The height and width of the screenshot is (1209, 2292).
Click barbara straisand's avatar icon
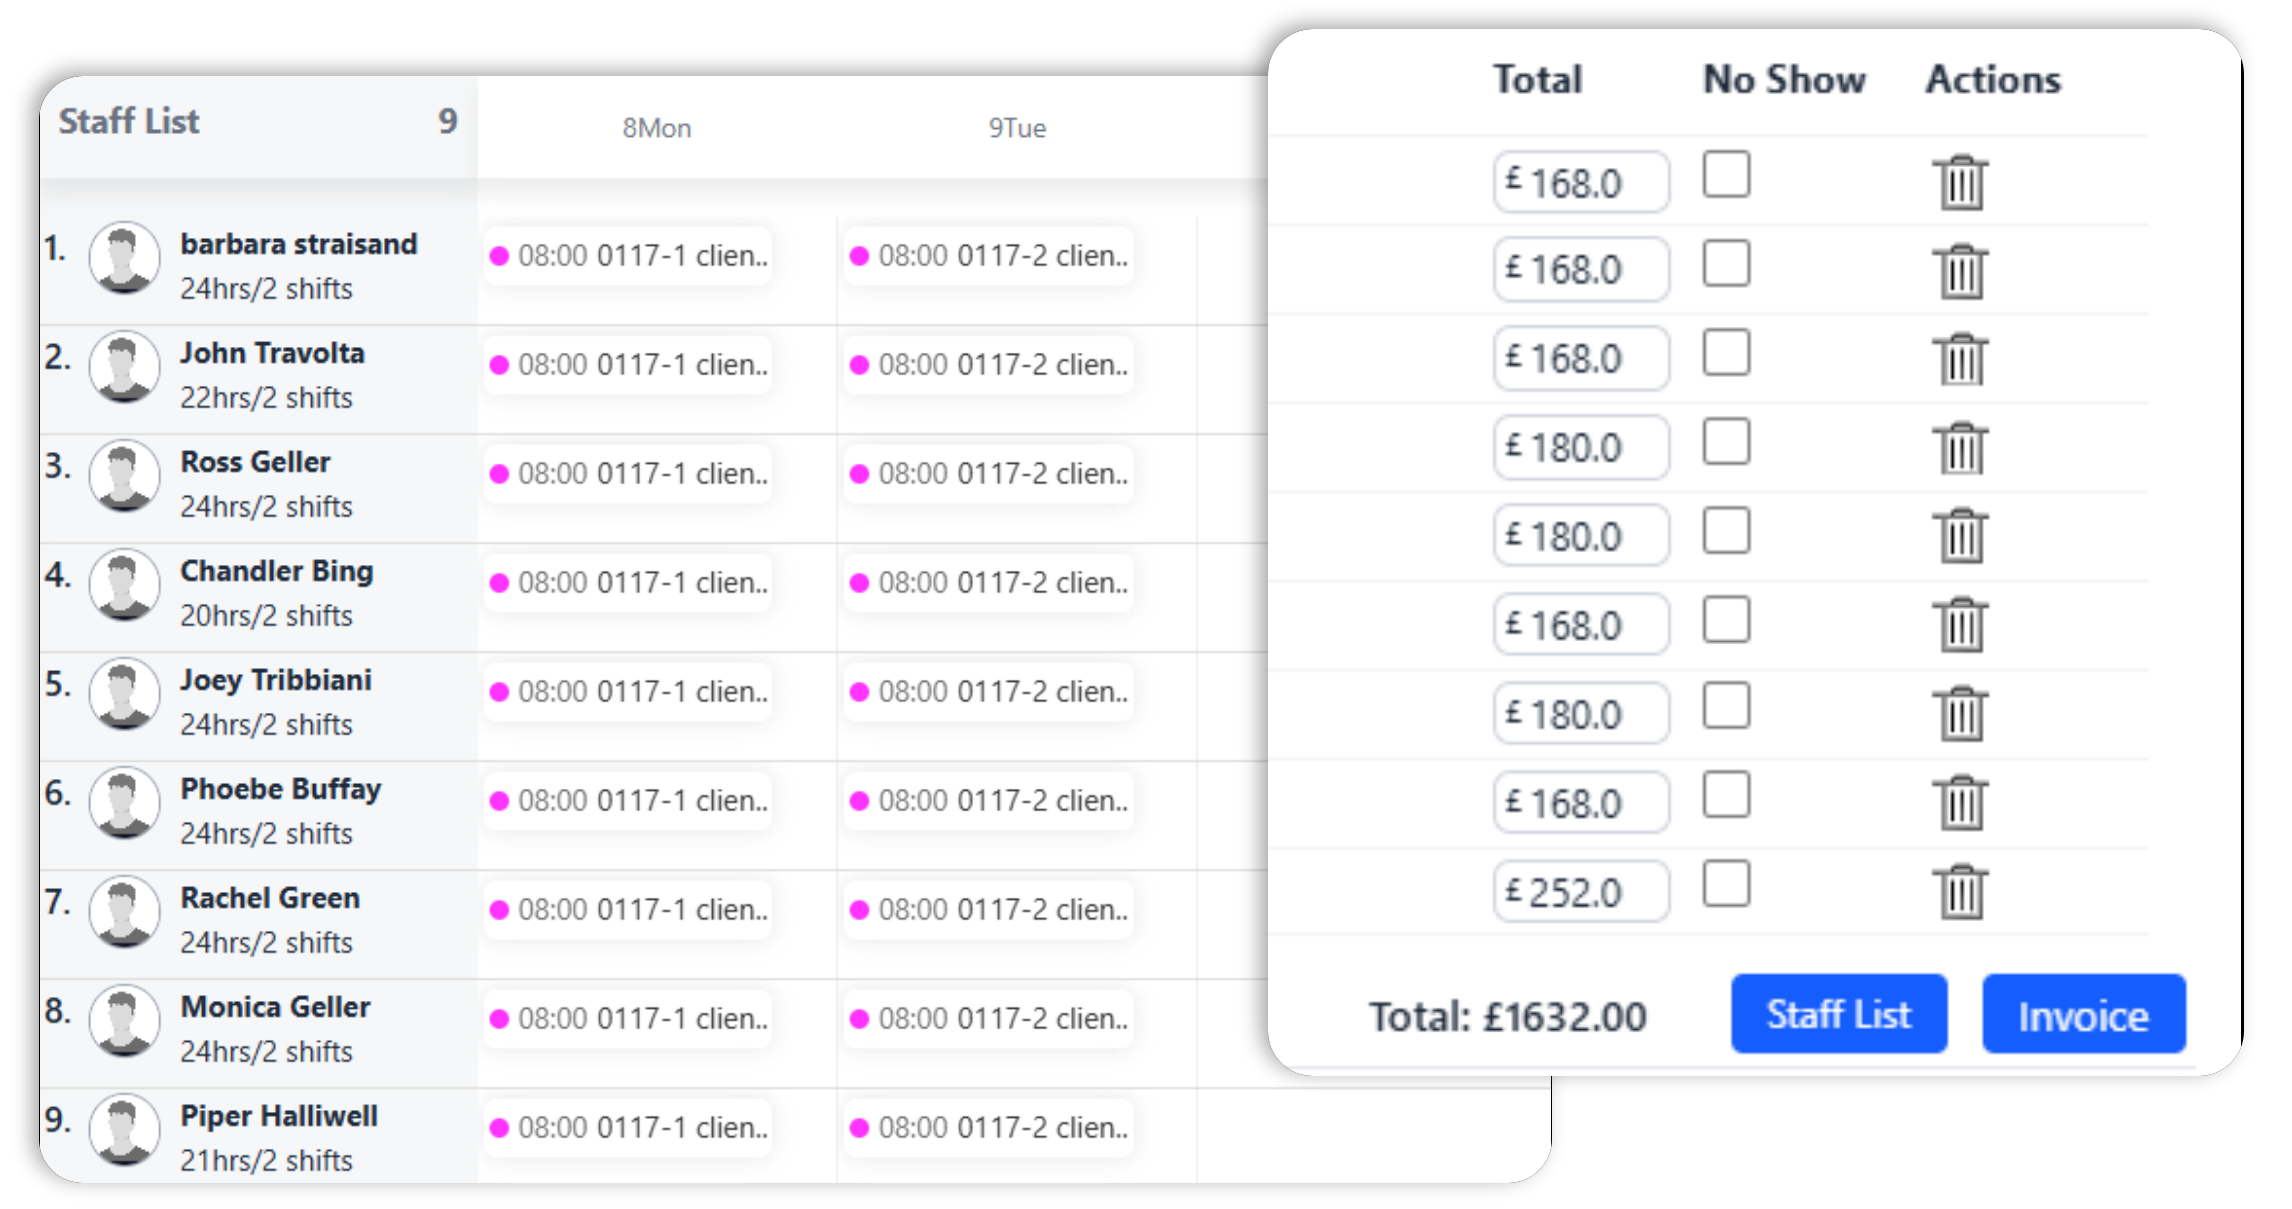124,257
